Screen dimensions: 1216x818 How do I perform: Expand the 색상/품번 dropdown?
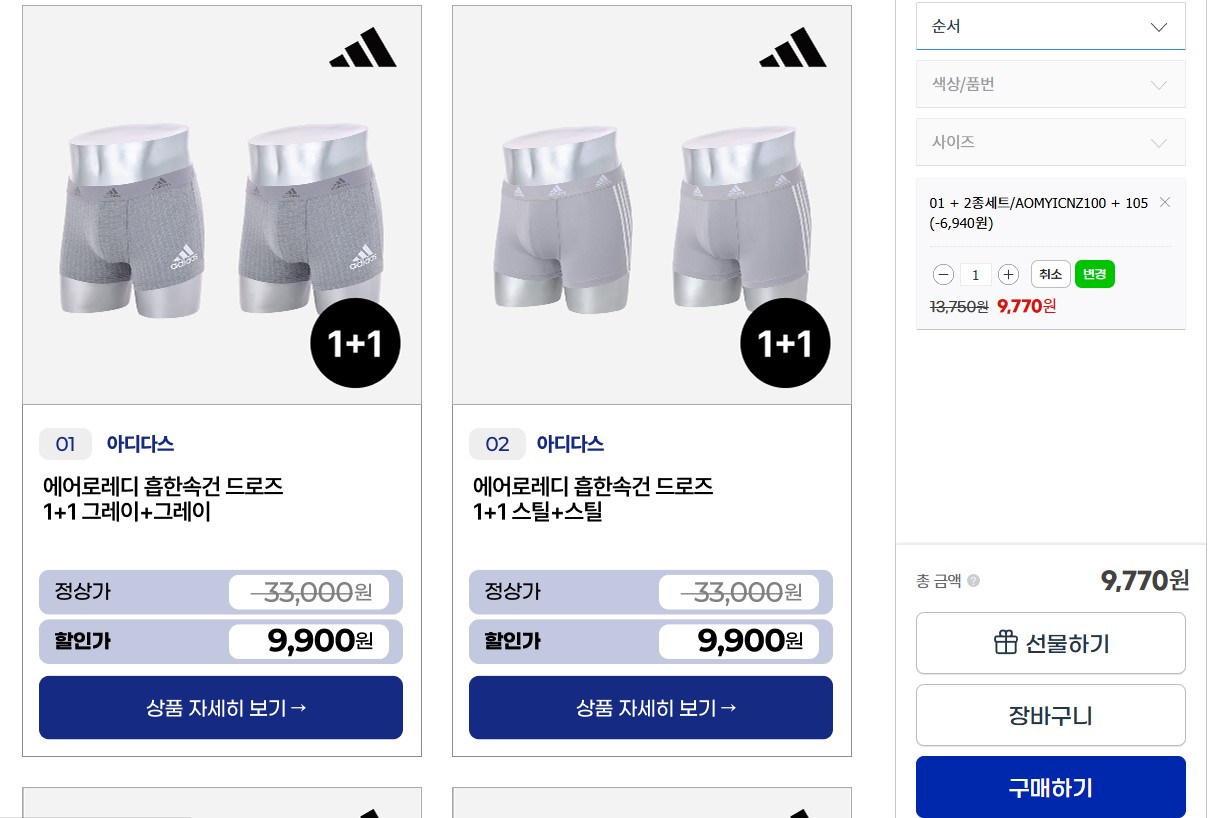(1050, 85)
